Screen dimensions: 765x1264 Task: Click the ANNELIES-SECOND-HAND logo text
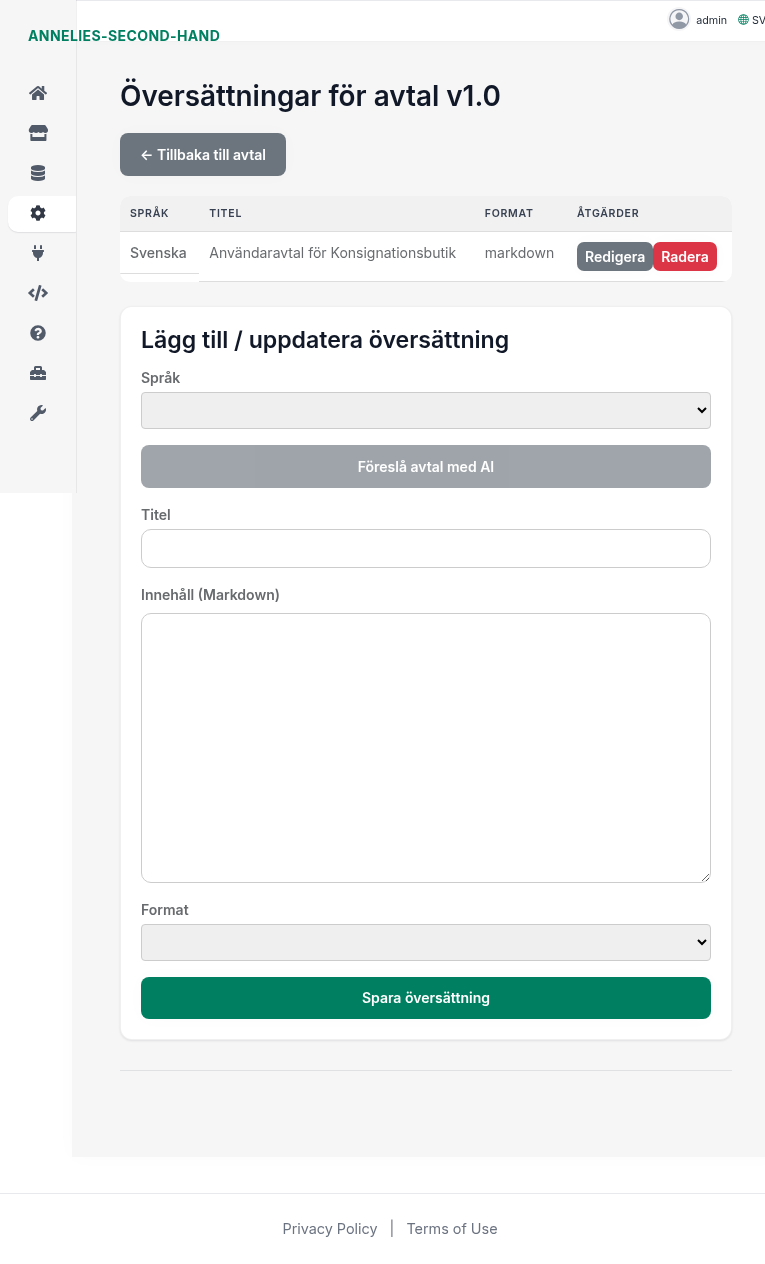[x=124, y=36]
